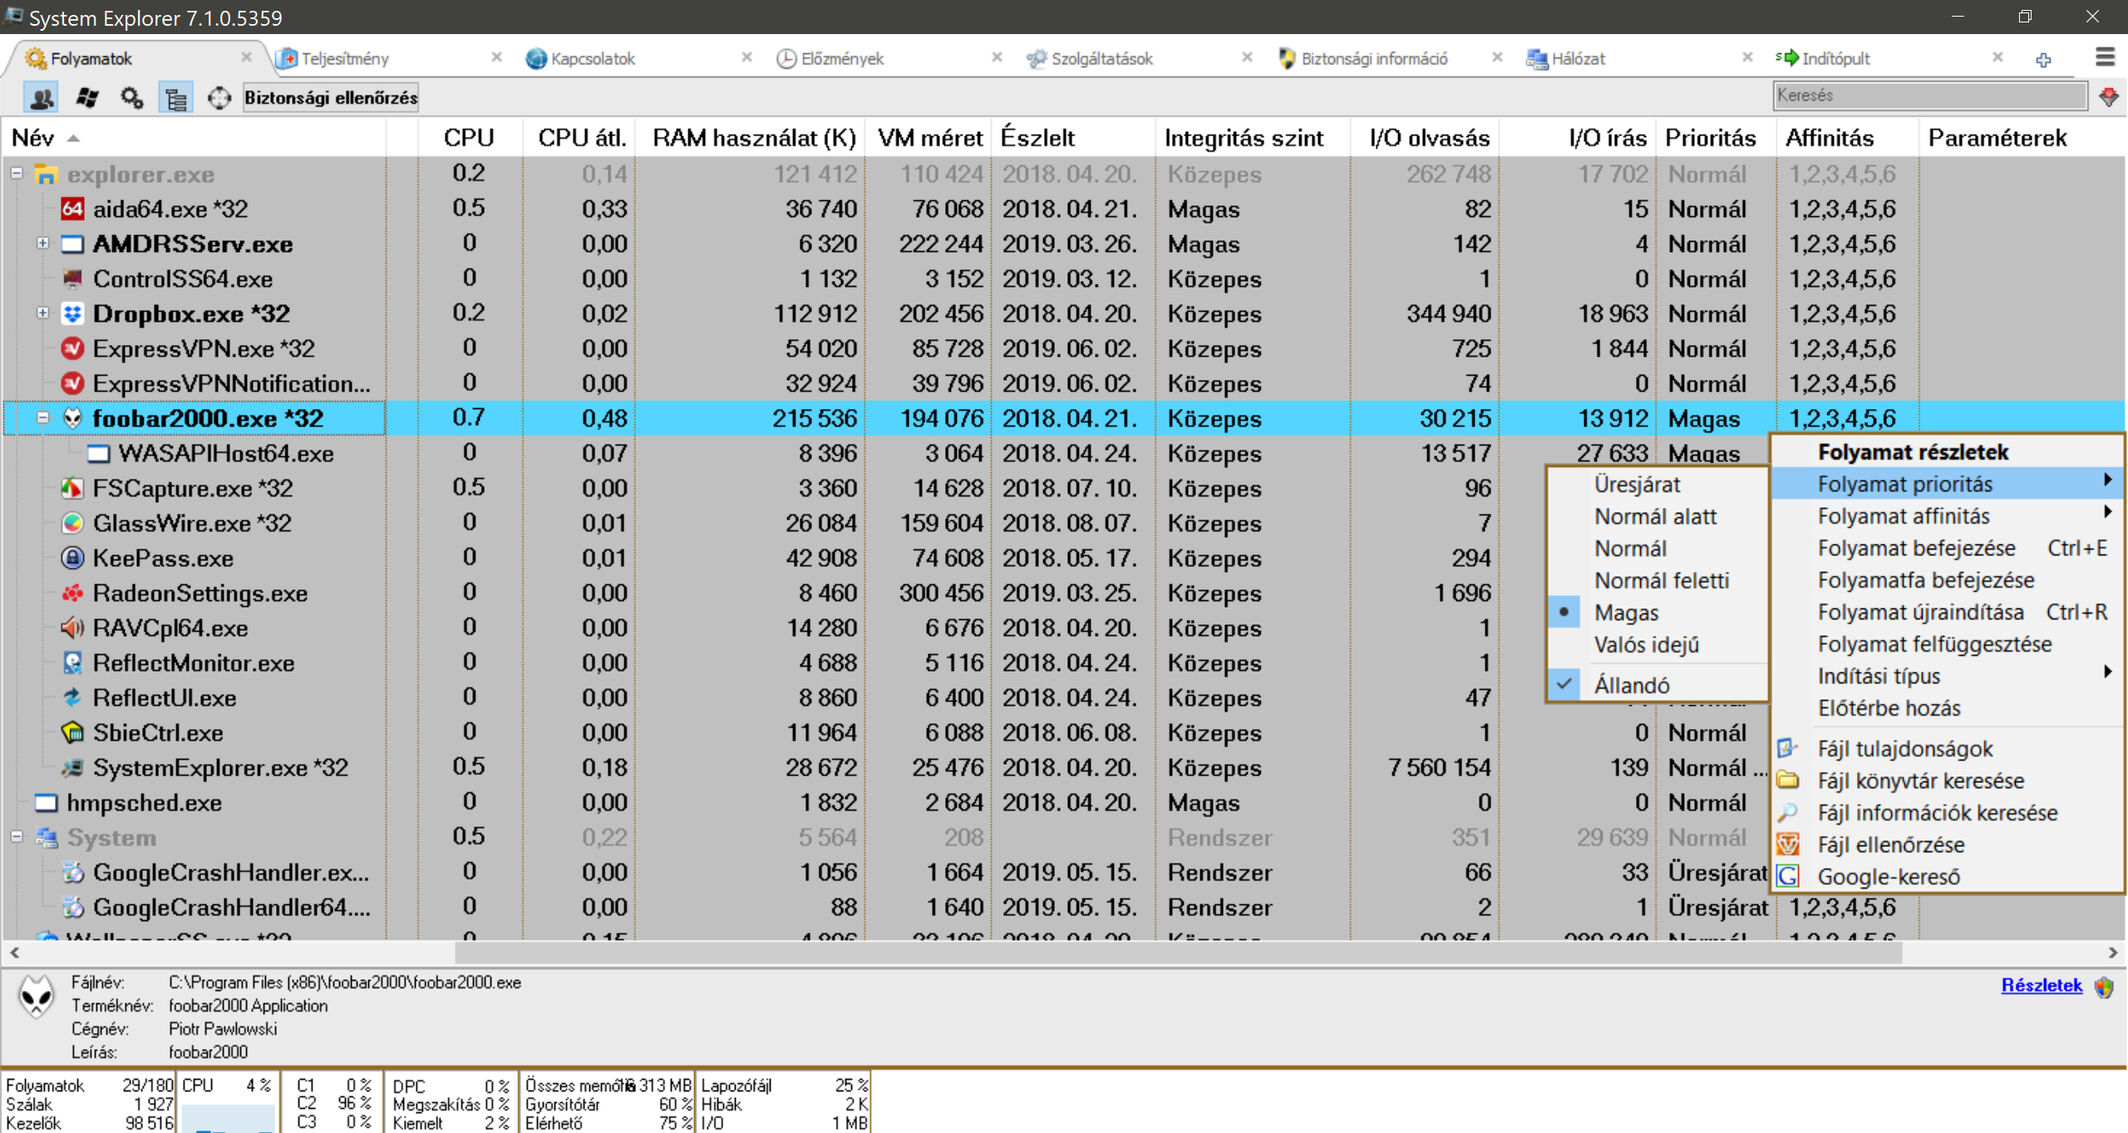
Task: Click the Biztonsági ellenőrzés button
Action: click(331, 97)
